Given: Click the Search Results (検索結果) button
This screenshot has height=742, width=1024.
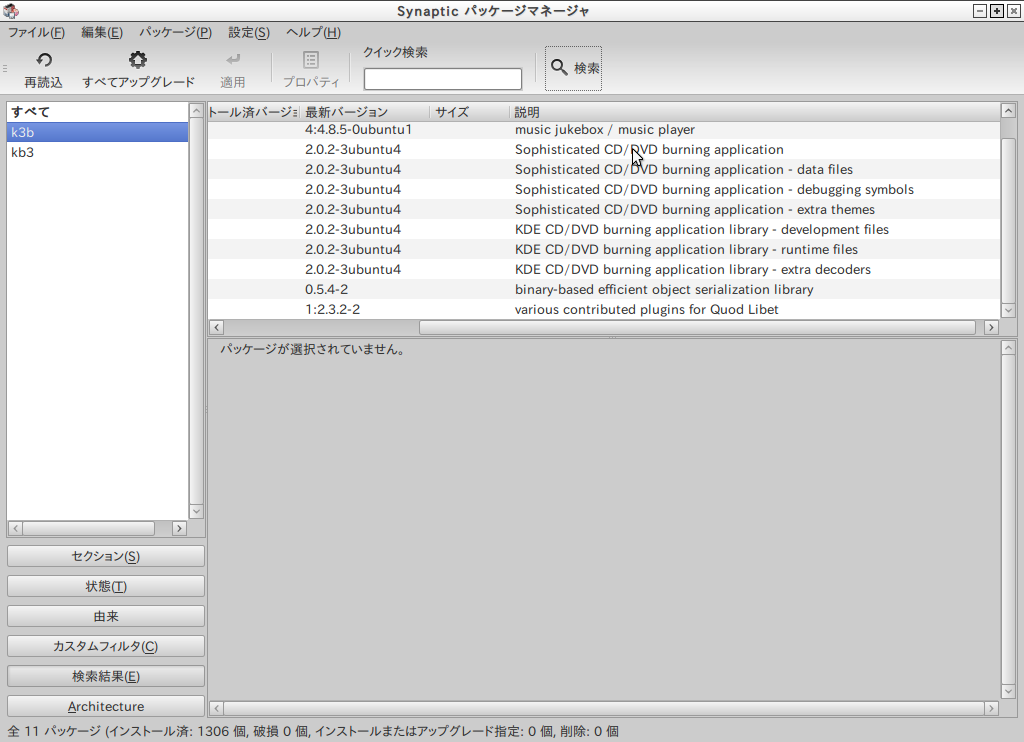Looking at the screenshot, I should (x=106, y=677).
